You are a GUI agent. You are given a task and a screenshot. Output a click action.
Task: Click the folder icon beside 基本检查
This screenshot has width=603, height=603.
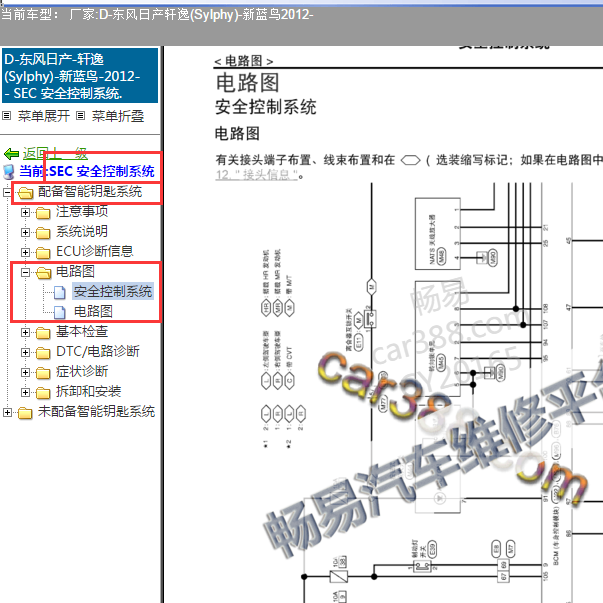(x=43, y=333)
